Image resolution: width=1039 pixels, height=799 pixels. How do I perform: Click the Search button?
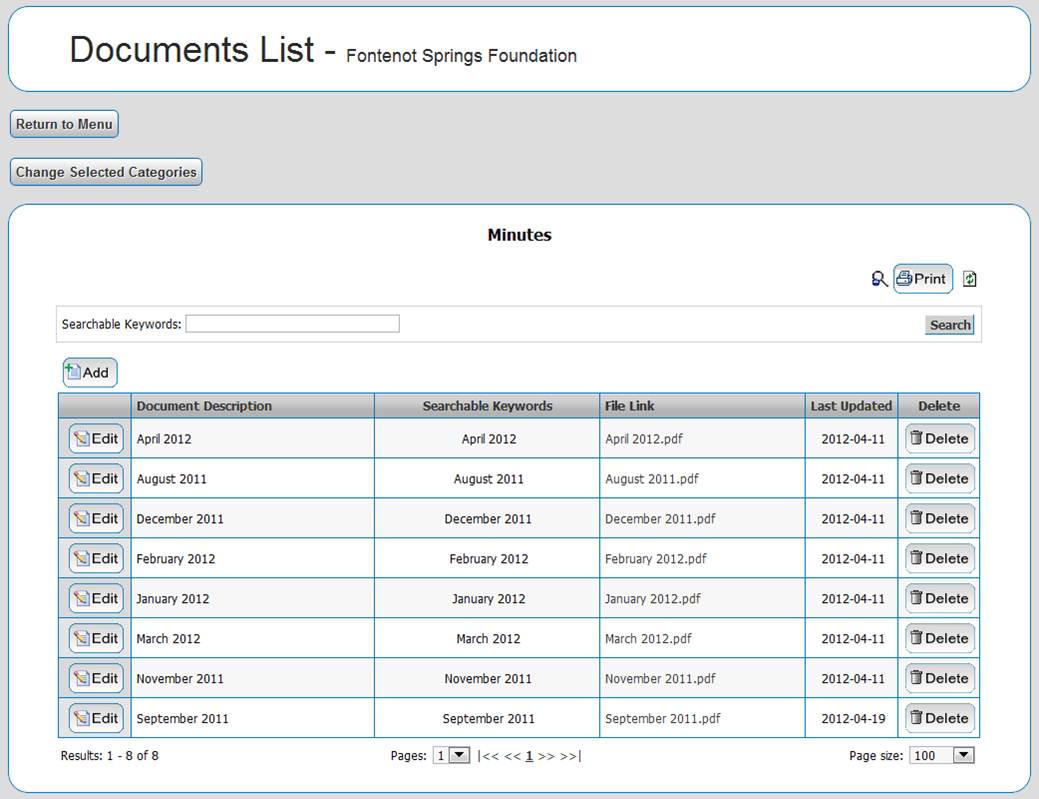[x=949, y=324]
